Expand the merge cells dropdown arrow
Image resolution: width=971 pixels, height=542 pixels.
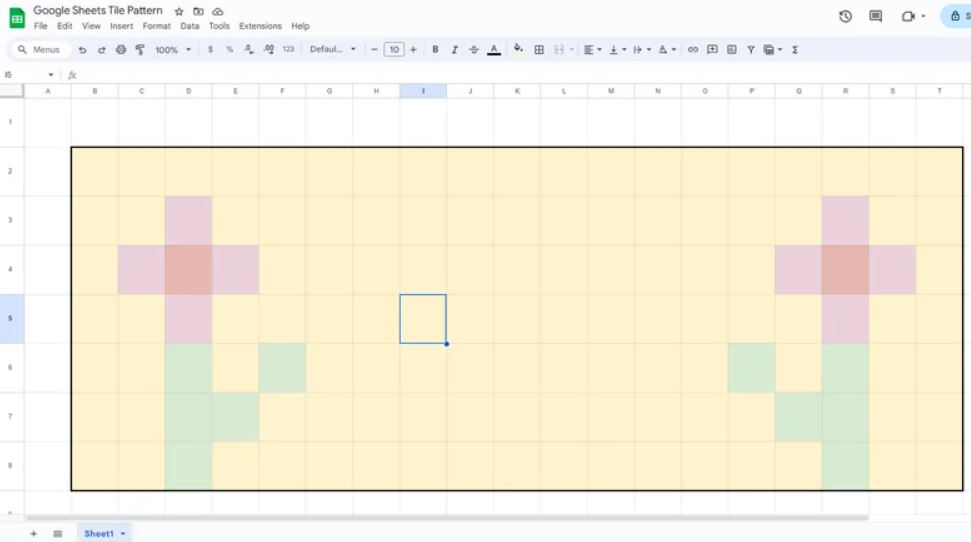(x=571, y=50)
